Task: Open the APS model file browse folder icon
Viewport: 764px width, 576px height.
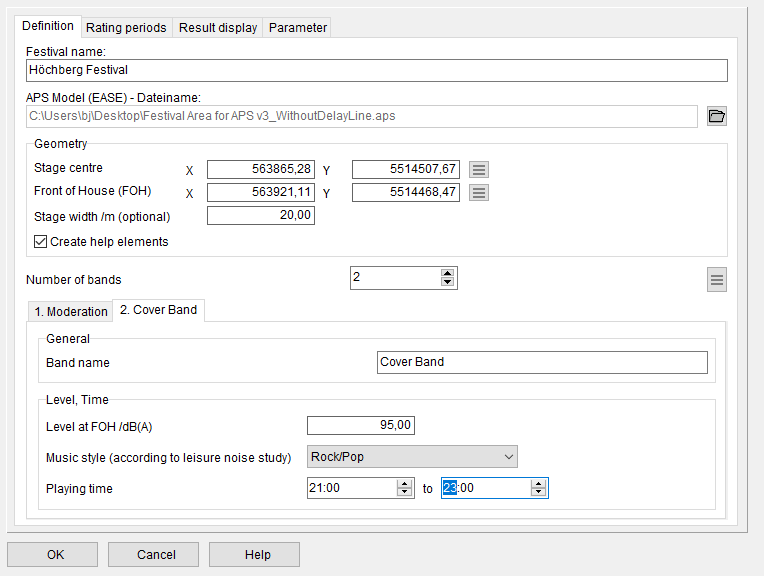Action: [717, 116]
